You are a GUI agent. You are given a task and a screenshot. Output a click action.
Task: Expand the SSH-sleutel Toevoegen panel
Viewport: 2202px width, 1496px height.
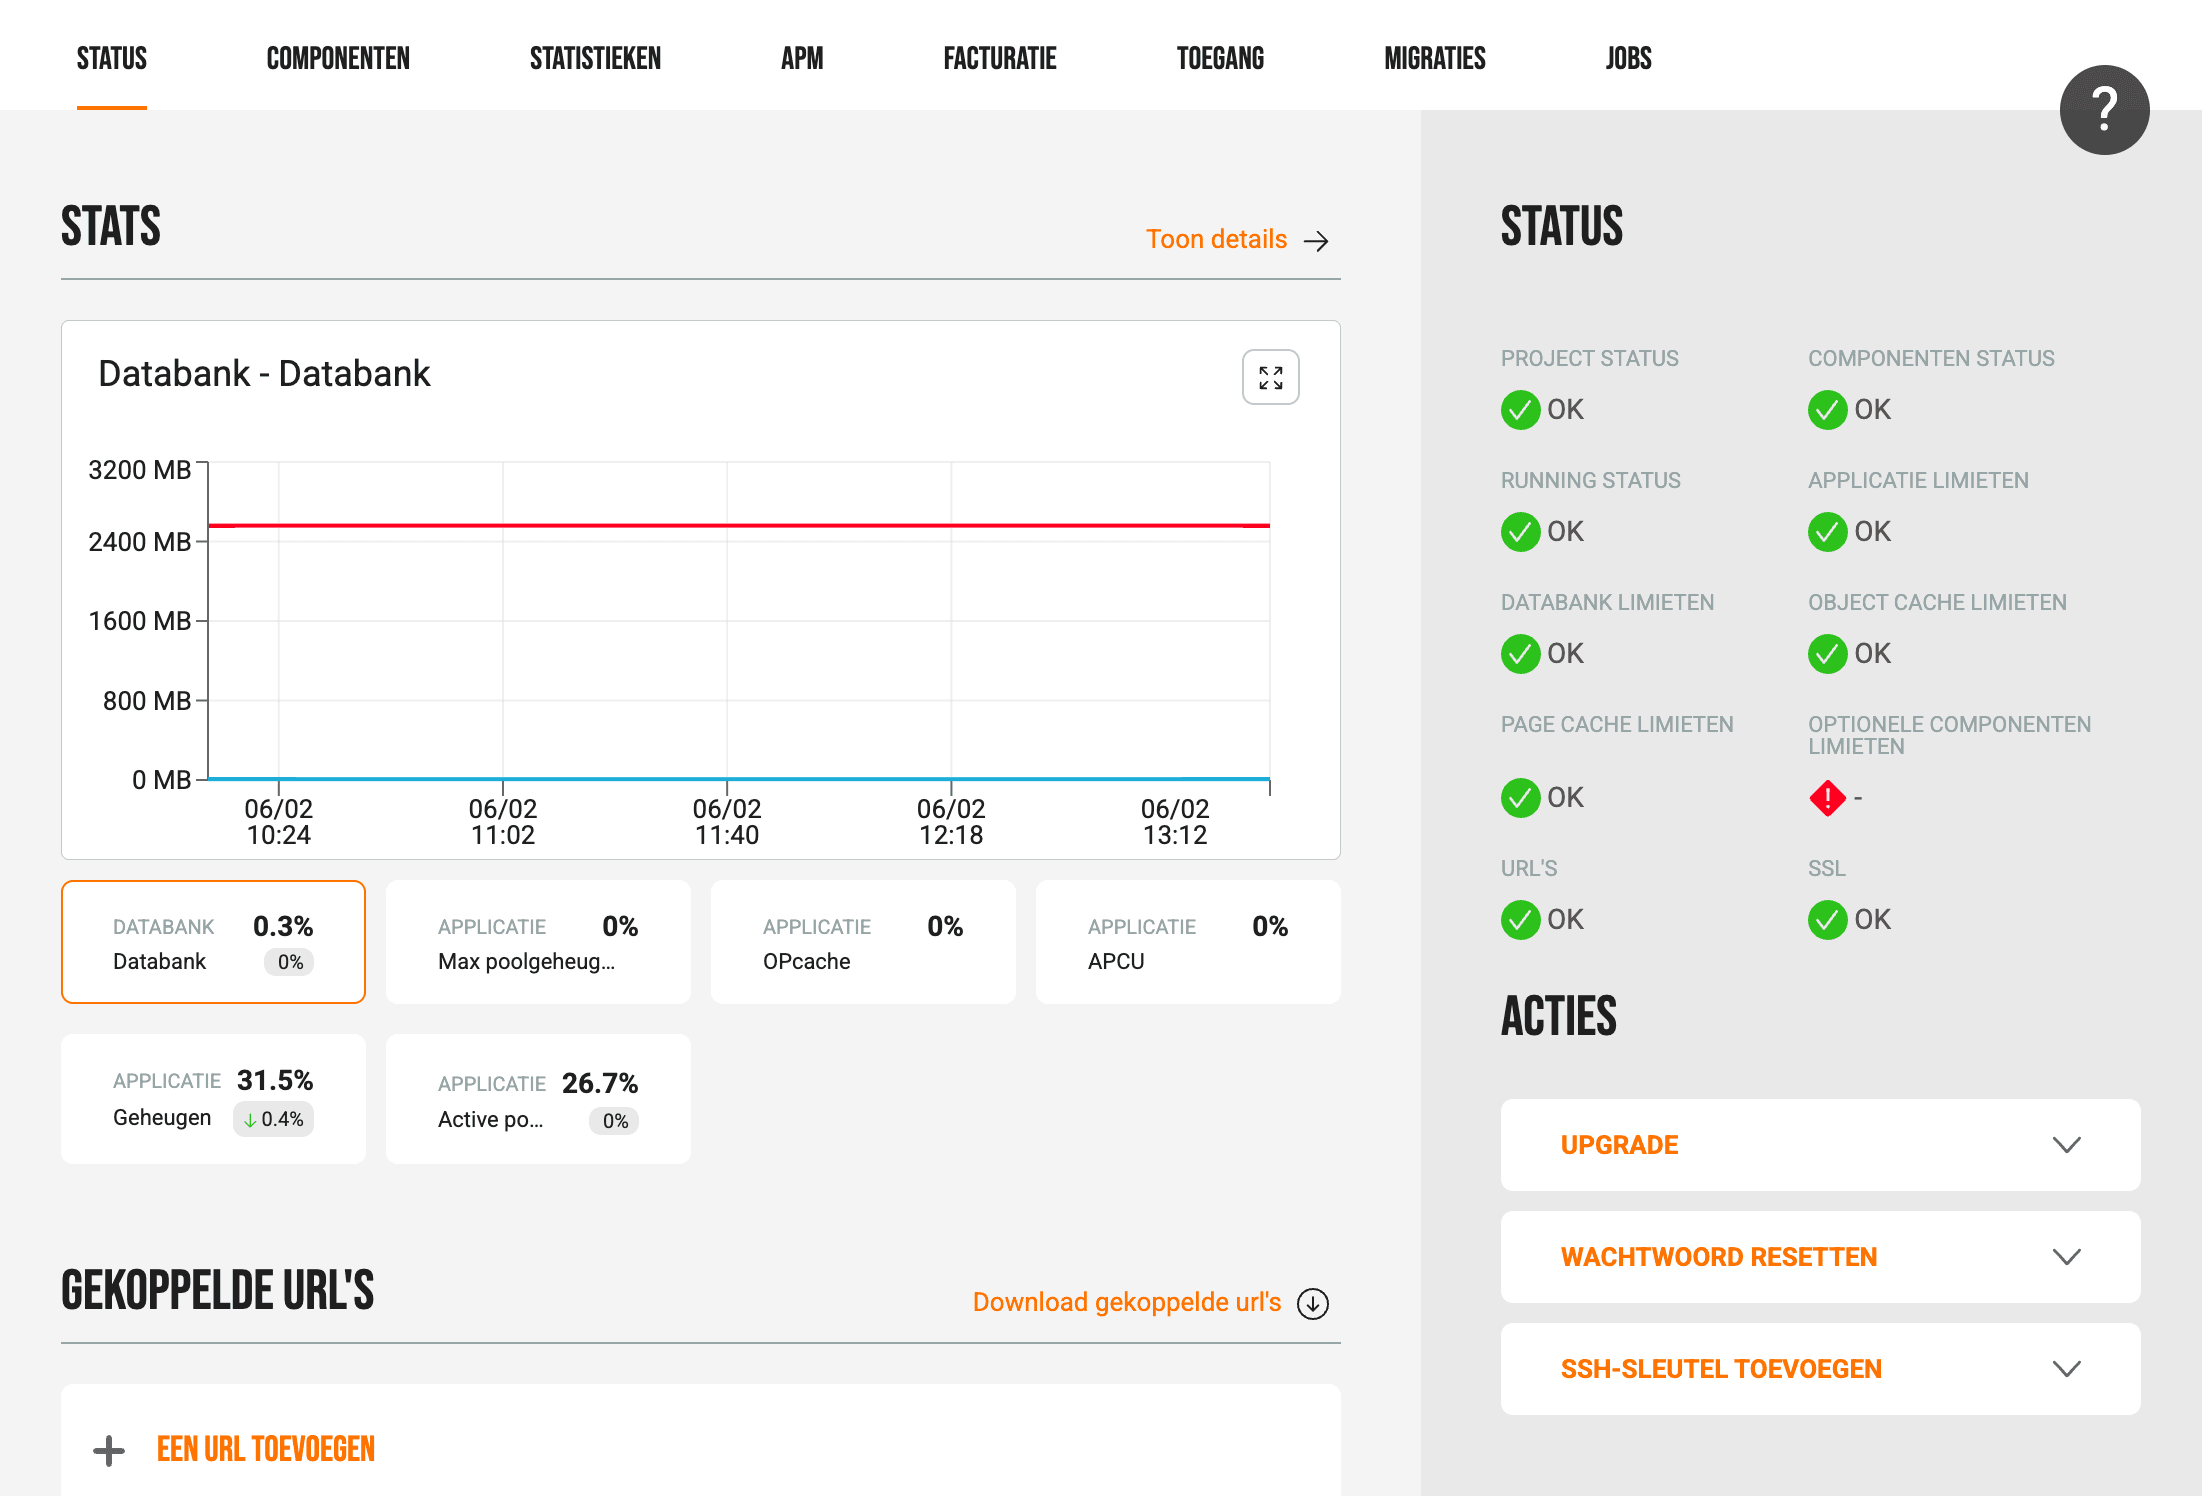point(1820,1369)
